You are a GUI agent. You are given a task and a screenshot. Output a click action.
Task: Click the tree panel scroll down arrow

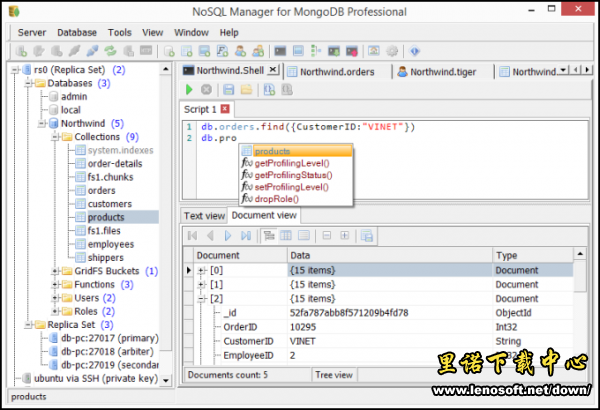coord(166,381)
